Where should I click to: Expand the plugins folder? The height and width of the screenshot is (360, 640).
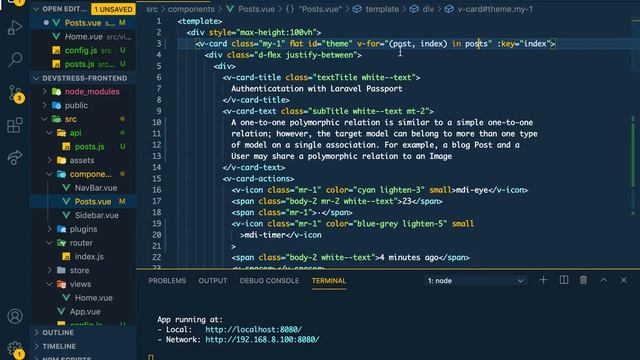tap(83, 229)
